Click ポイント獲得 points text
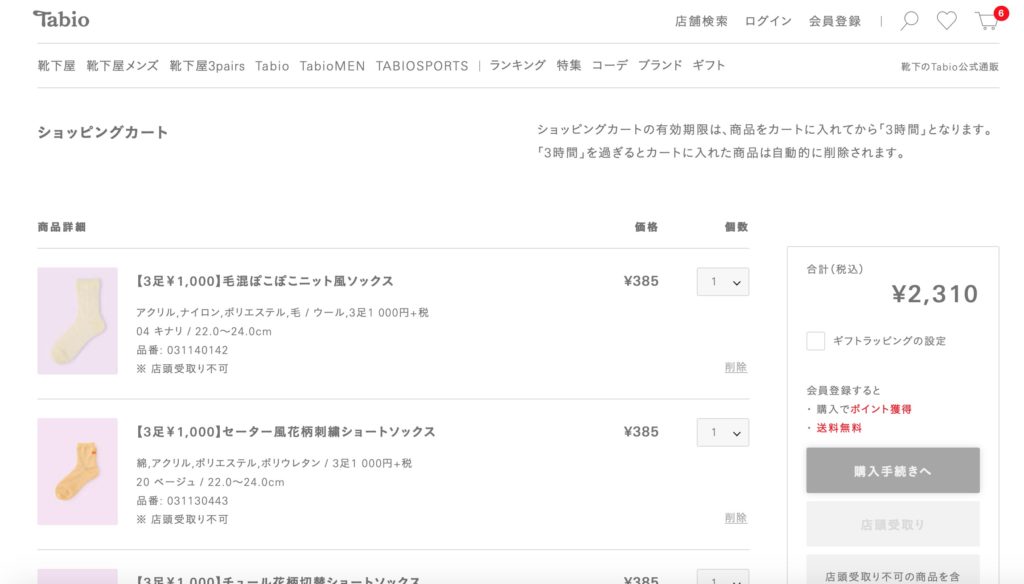 (881, 410)
